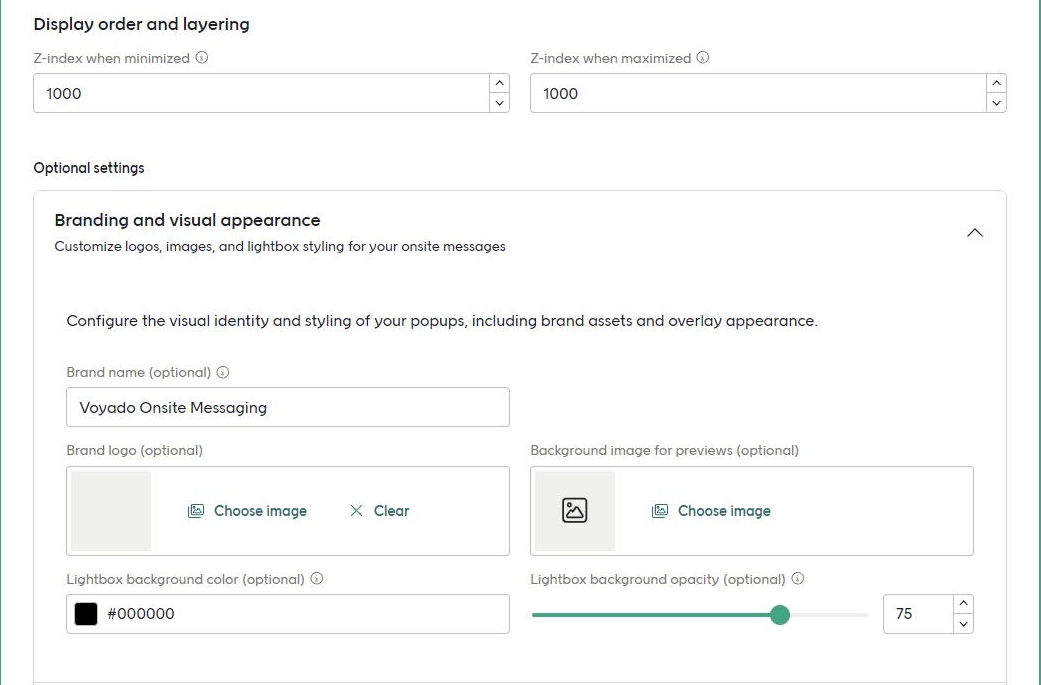Decrease Z-index when maximized value

[x=996, y=103]
